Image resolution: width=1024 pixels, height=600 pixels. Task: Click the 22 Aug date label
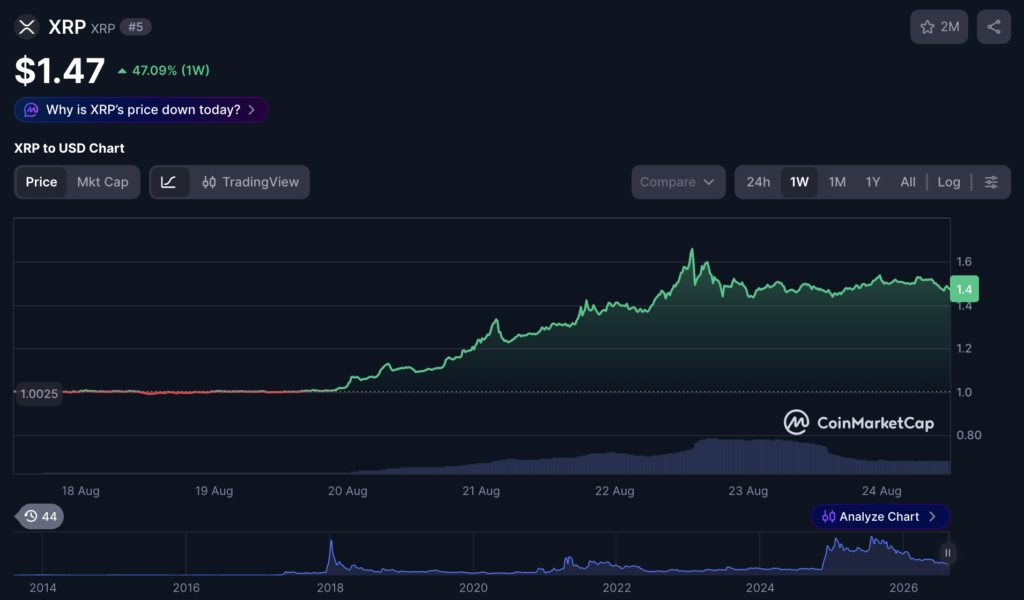click(x=615, y=491)
